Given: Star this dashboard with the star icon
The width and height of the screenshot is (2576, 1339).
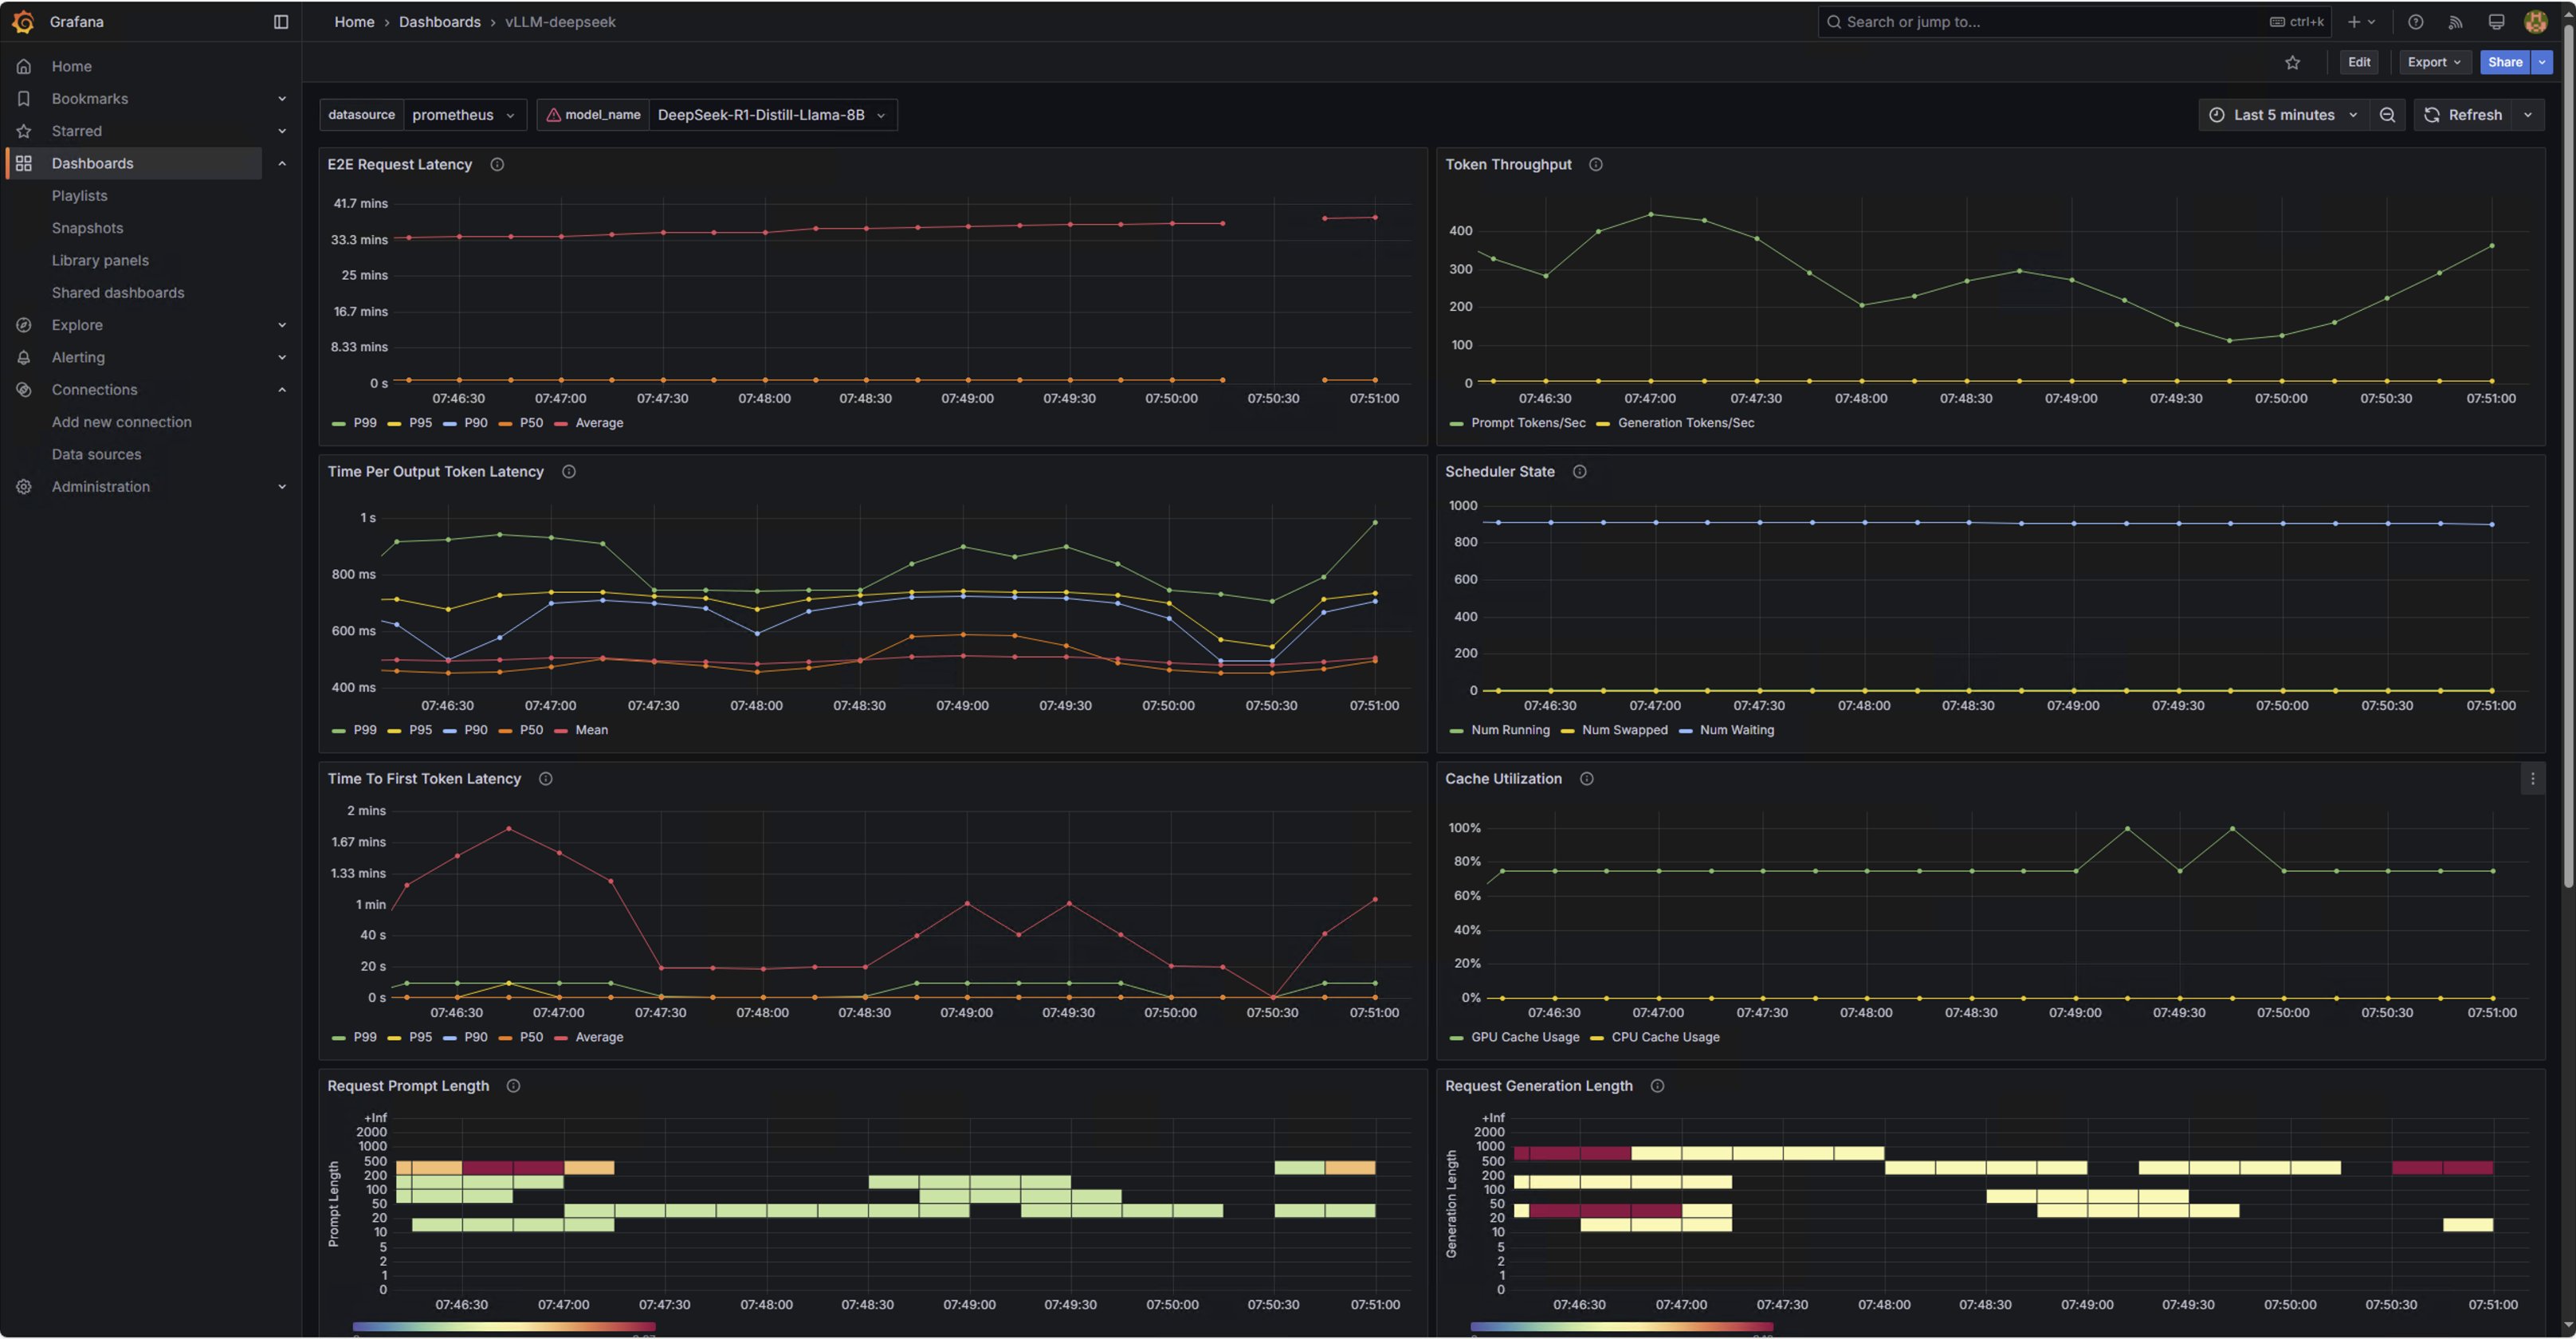Looking at the screenshot, I should (x=2292, y=62).
